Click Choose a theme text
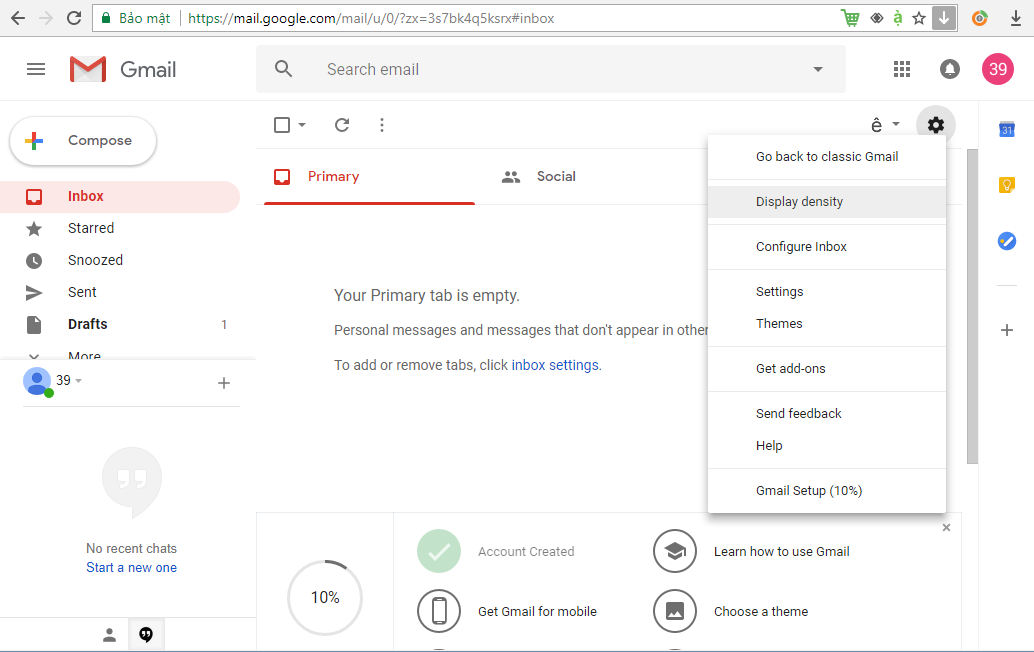 coord(761,612)
